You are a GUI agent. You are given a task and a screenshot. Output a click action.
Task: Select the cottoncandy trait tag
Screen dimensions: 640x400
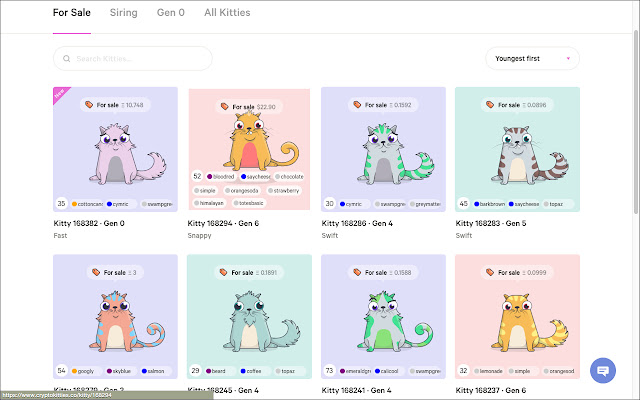pos(87,204)
